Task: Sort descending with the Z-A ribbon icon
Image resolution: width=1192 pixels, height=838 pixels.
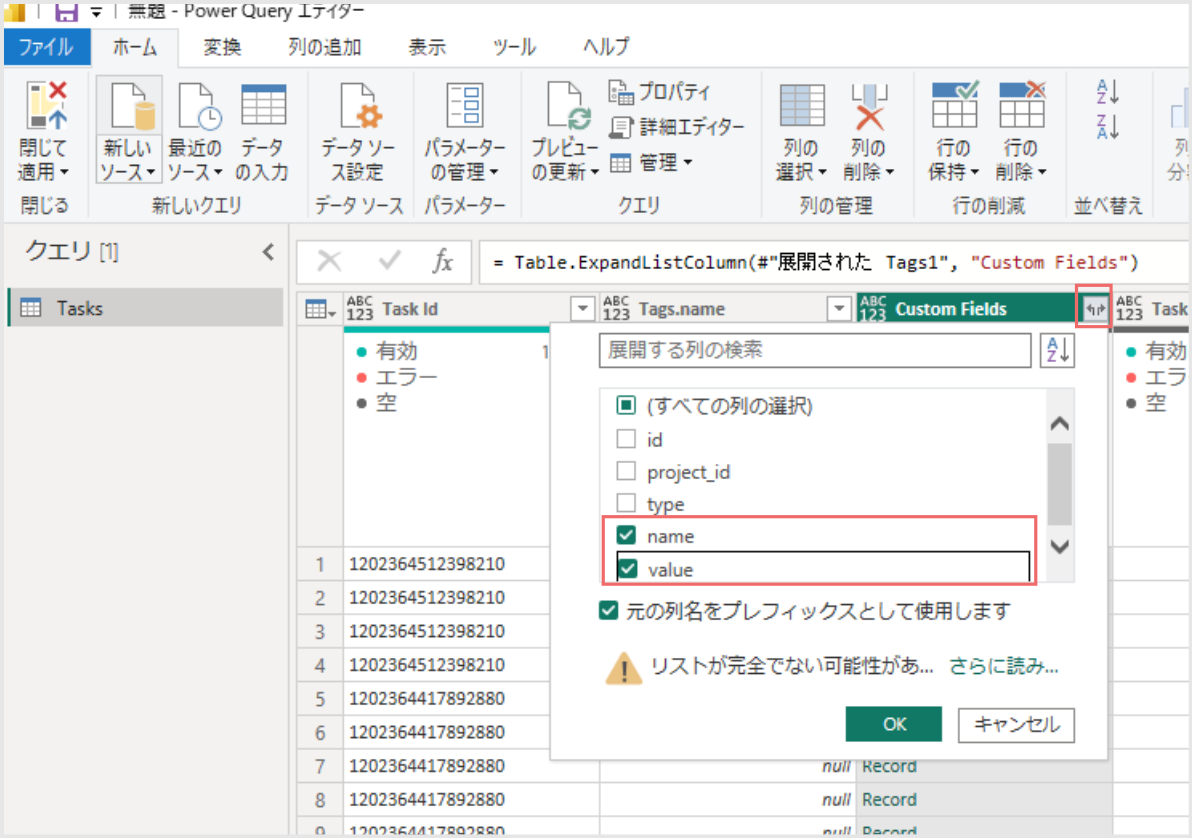Action: (x=1108, y=127)
